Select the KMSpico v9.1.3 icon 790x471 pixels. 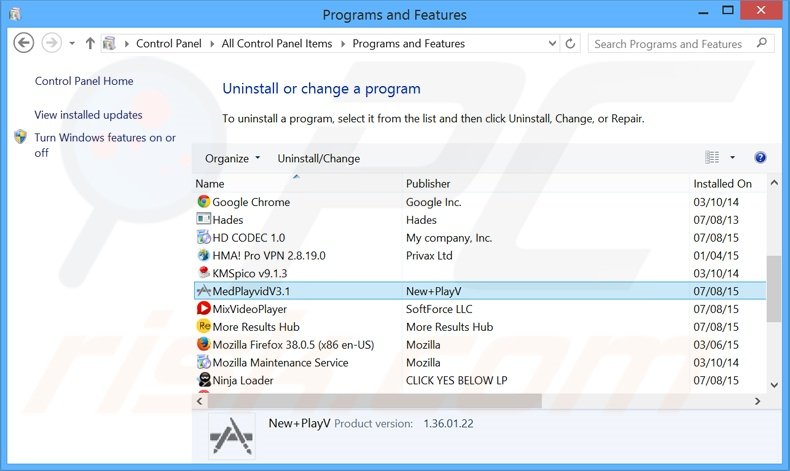(x=204, y=273)
